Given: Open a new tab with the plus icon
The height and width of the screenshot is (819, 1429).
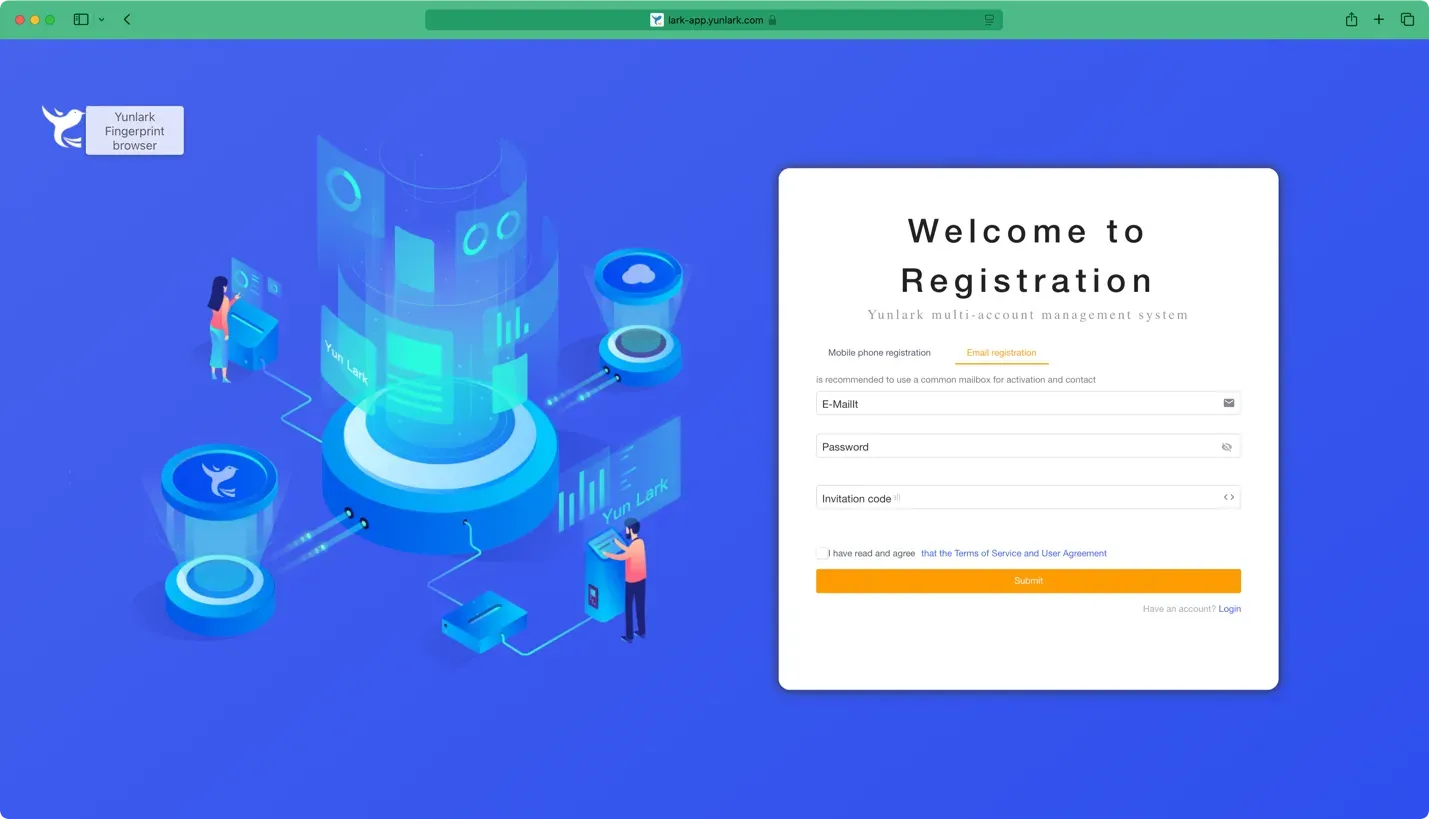Looking at the screenshot, I should pos(1379,19).
